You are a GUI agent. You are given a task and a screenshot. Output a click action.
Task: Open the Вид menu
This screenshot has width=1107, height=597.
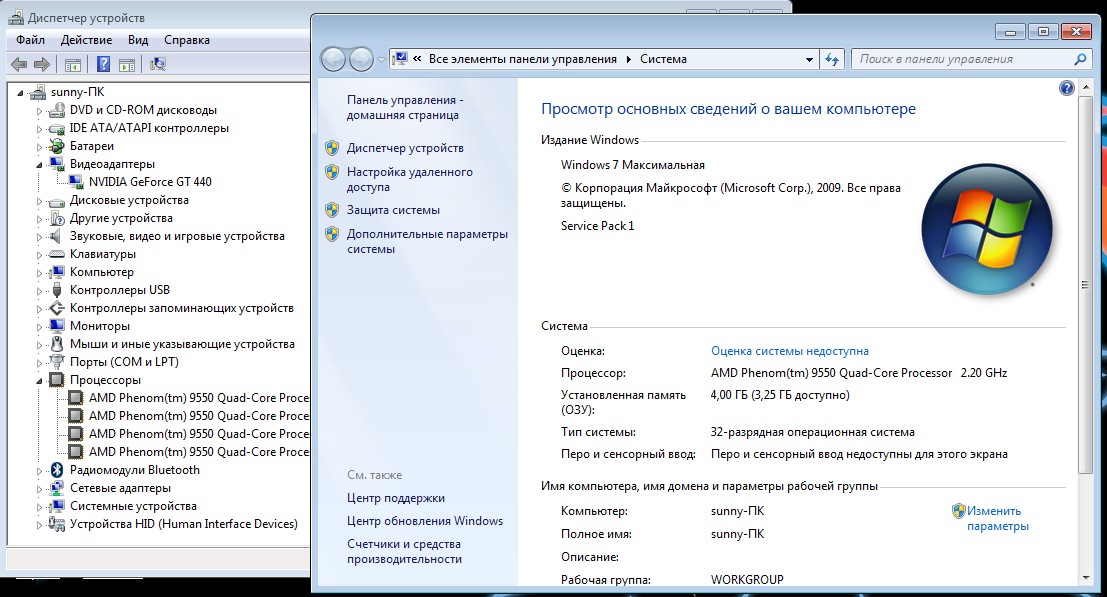(138, 40)
